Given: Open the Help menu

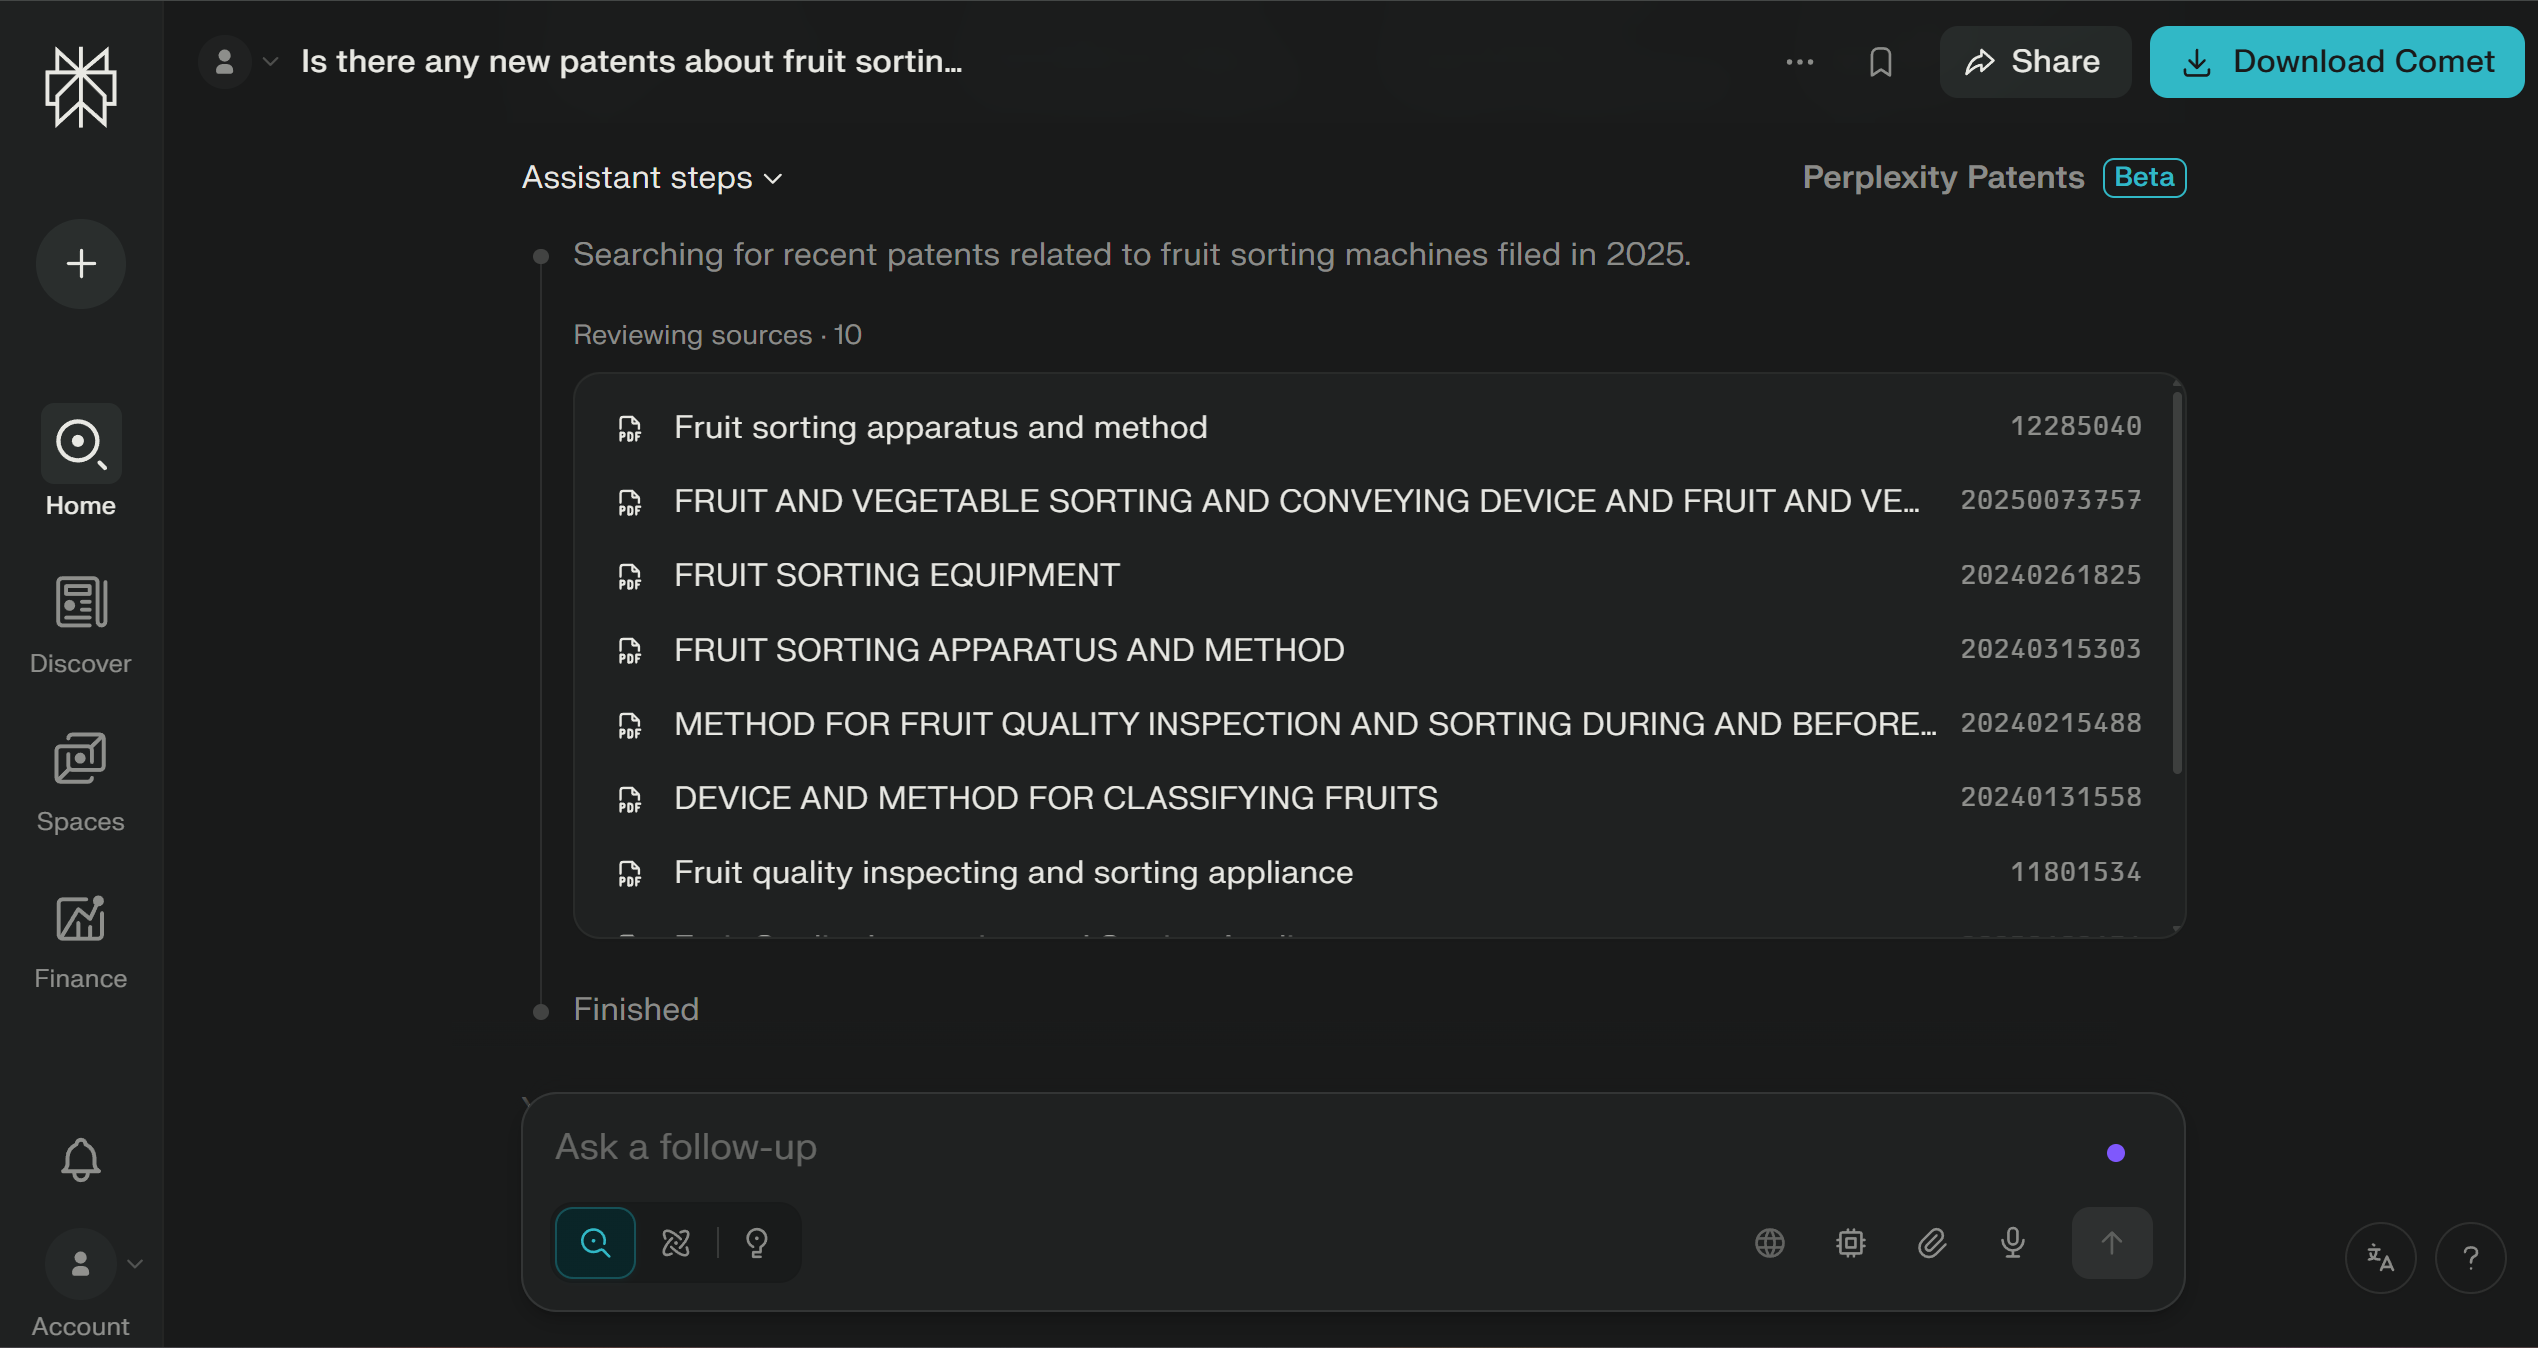Looking at the screenshot, I should pyautogui.click(x=2470, y=1258).
